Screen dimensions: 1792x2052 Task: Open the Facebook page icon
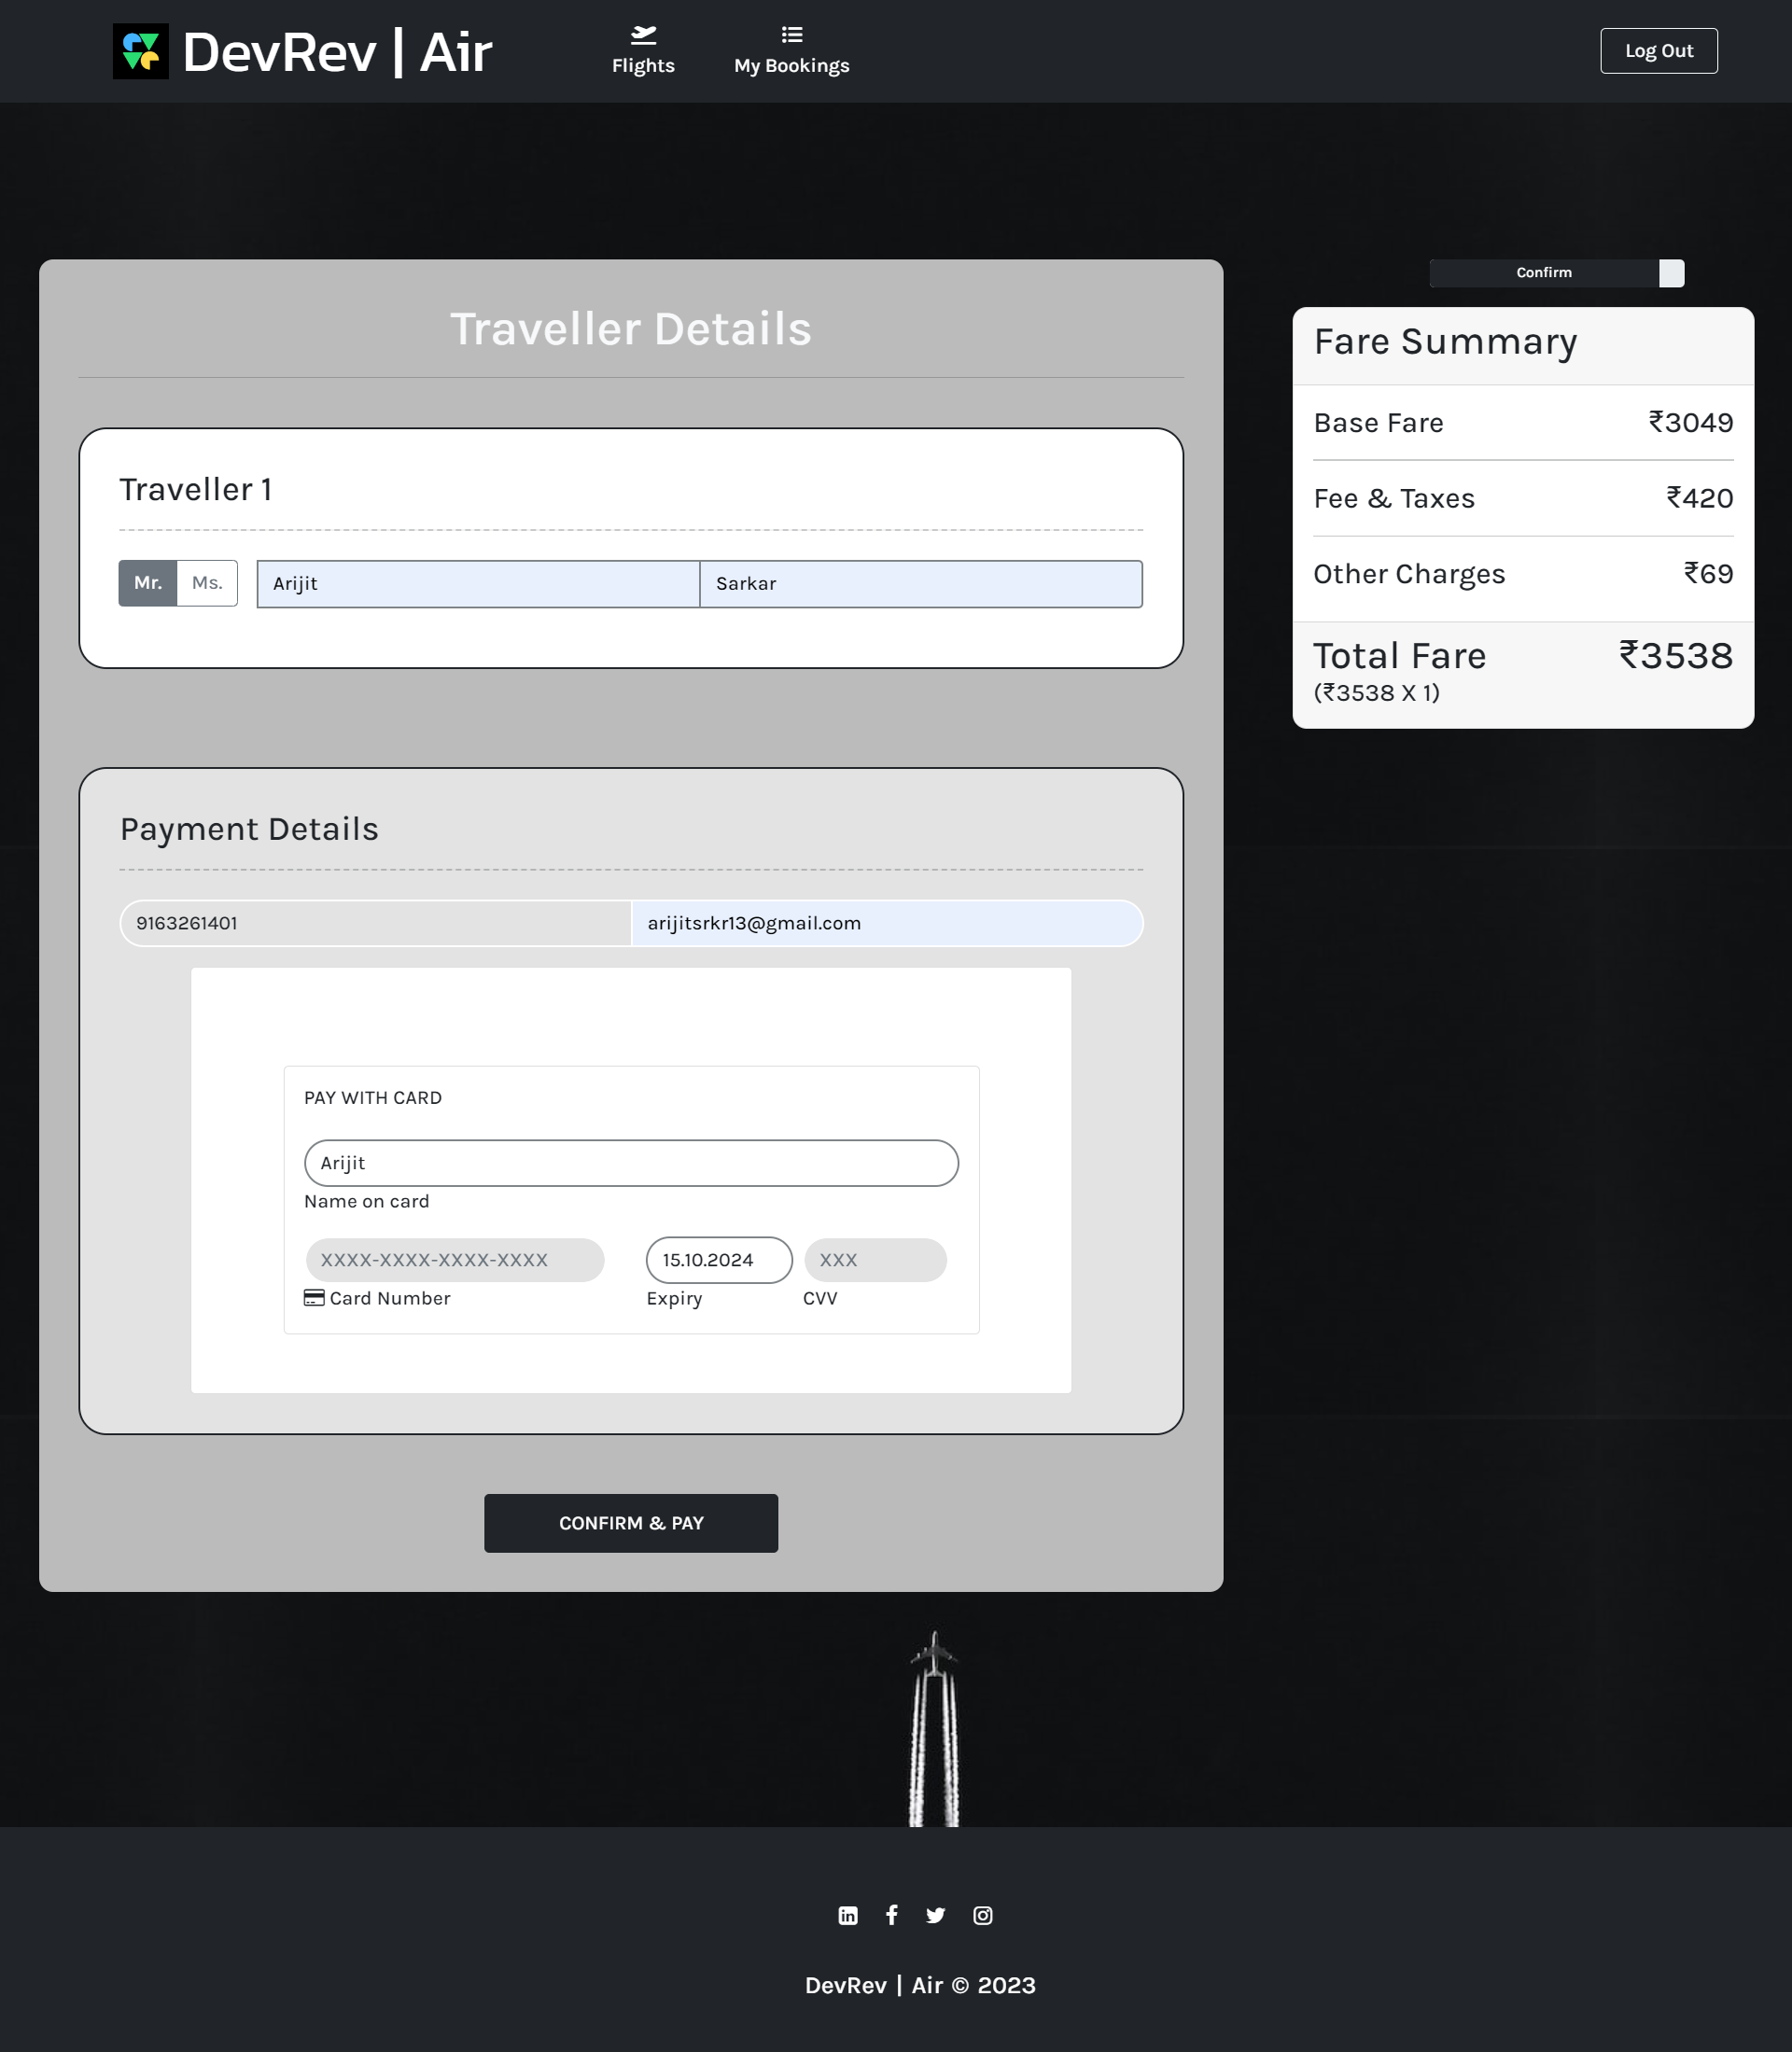tap(892, 1914)
